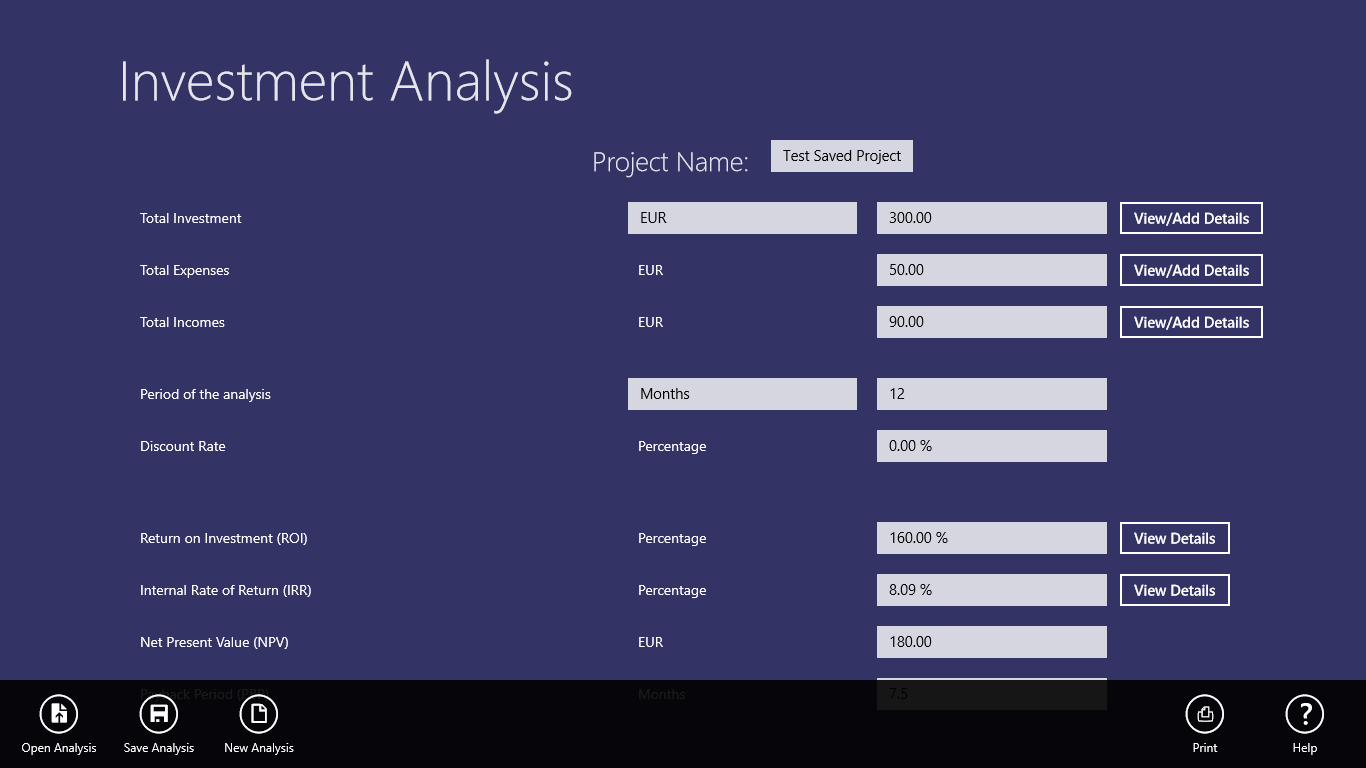Open the Months period unit dropdown
Image resolution: width=1366 pixels, height=768 pixels.
pyautogui.click(x=742, y=394)
